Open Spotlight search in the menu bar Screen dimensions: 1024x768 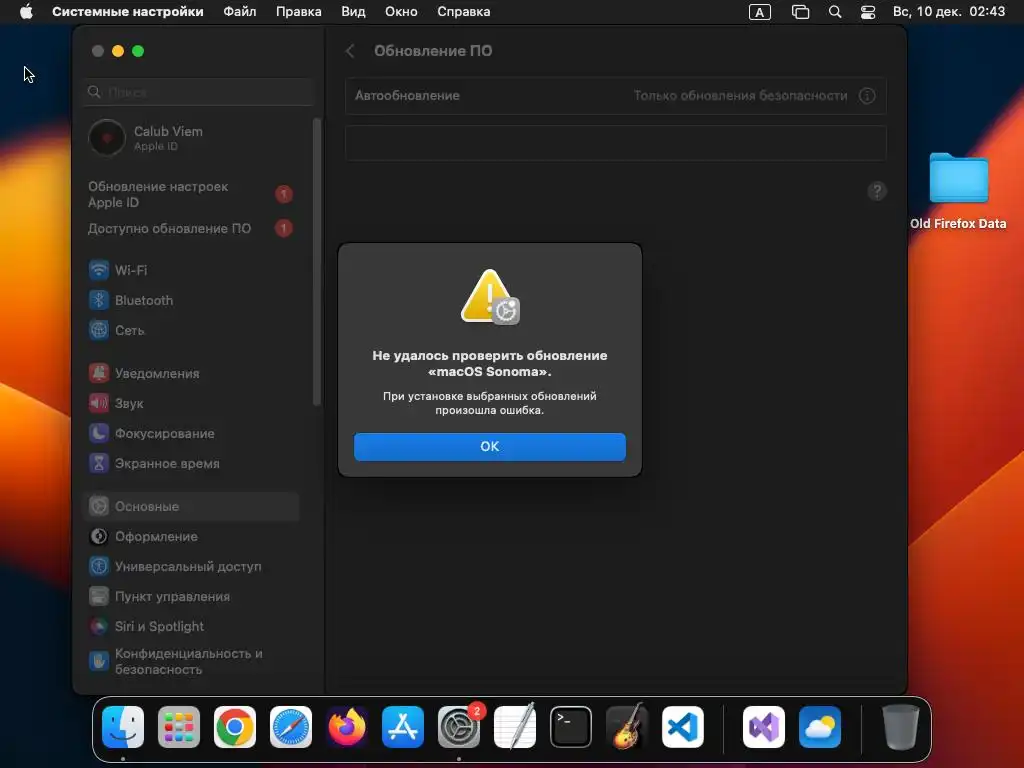pyautogui.click(x=835, y=12)
